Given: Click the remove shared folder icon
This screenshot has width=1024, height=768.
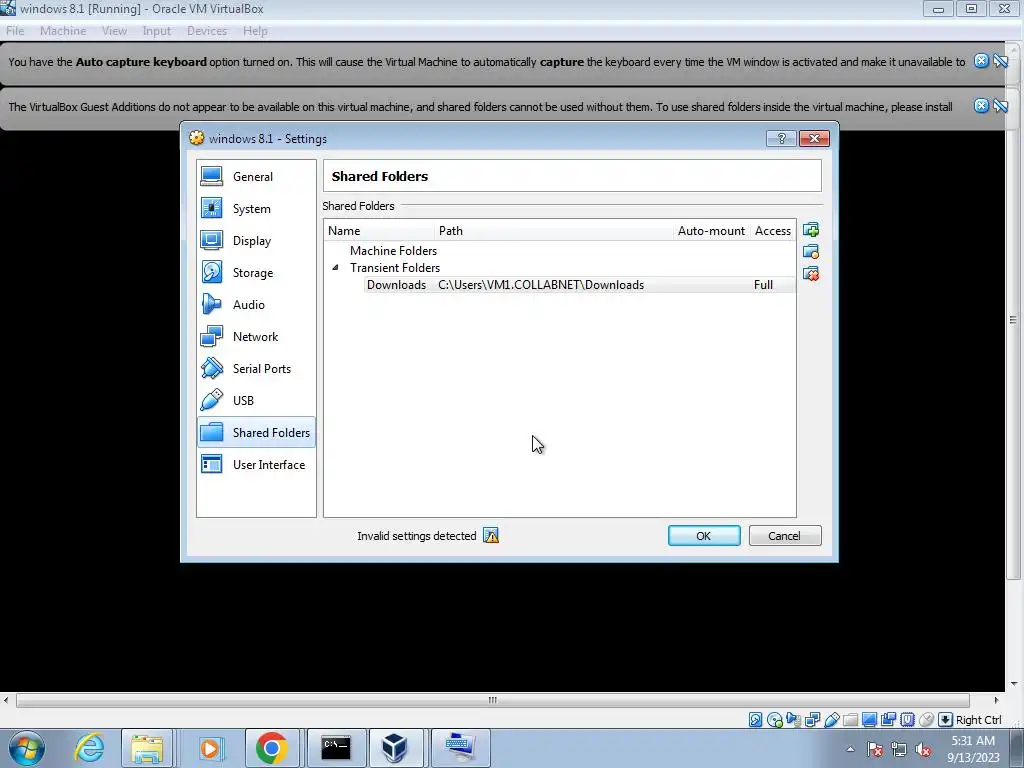Looking at the screenshot, I should (x=810, y=274).
